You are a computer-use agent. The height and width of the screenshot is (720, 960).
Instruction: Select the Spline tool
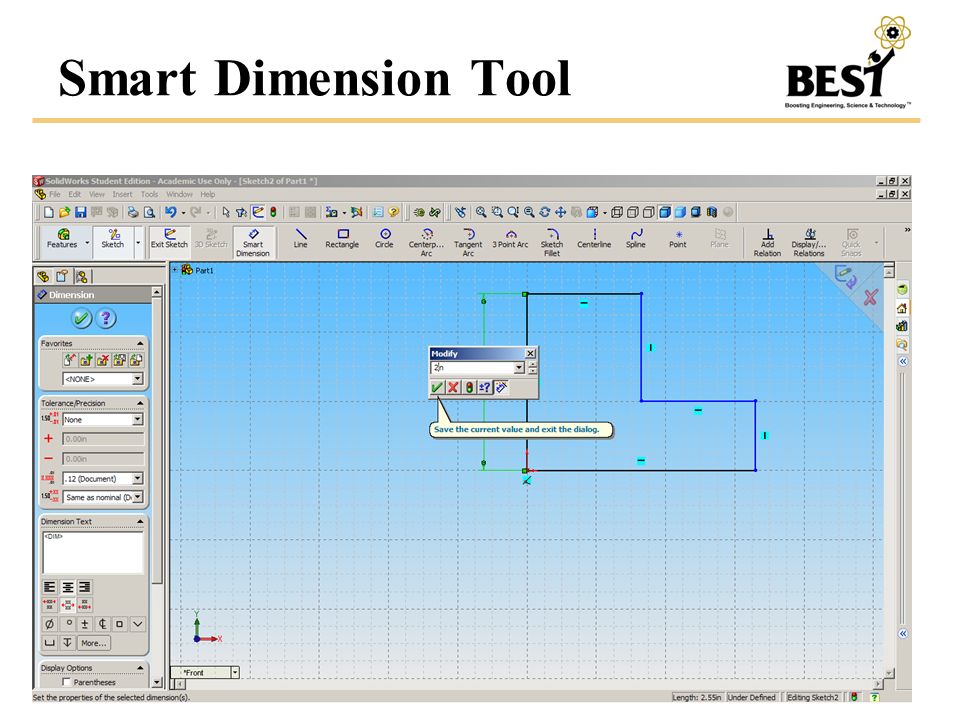[636, 239]
